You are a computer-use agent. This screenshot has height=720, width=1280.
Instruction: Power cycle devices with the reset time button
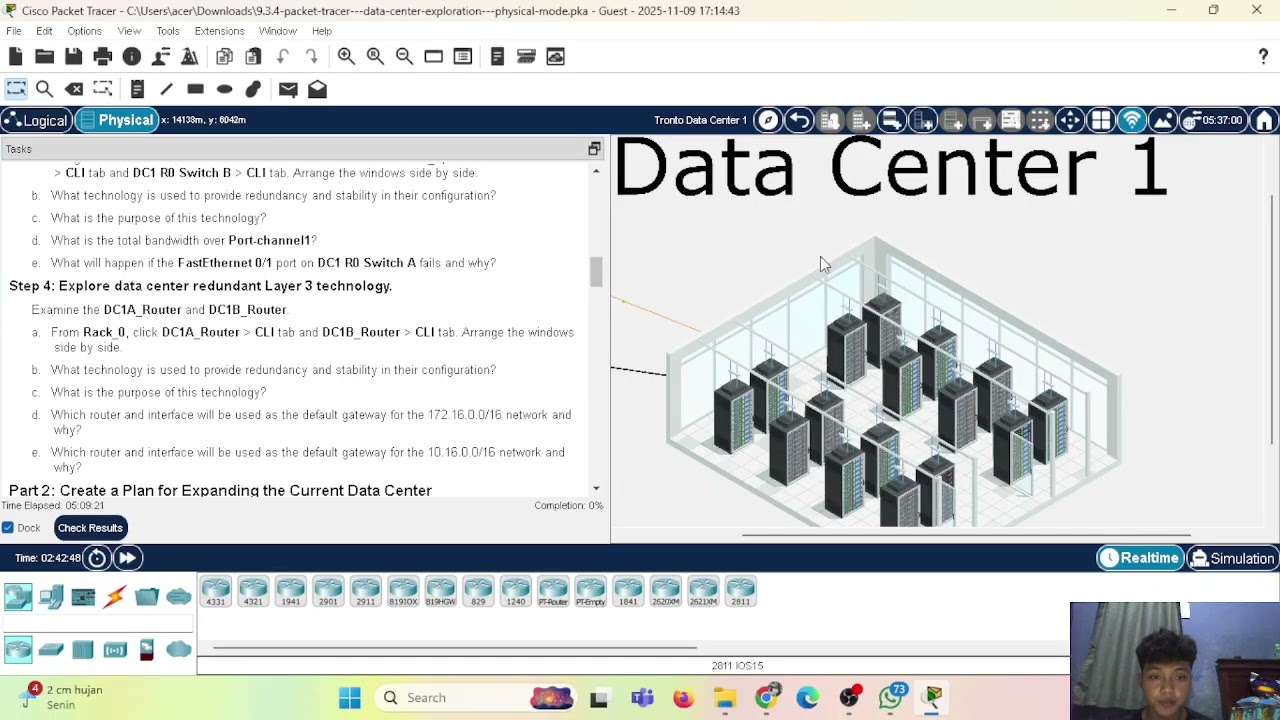click(97, 558)
